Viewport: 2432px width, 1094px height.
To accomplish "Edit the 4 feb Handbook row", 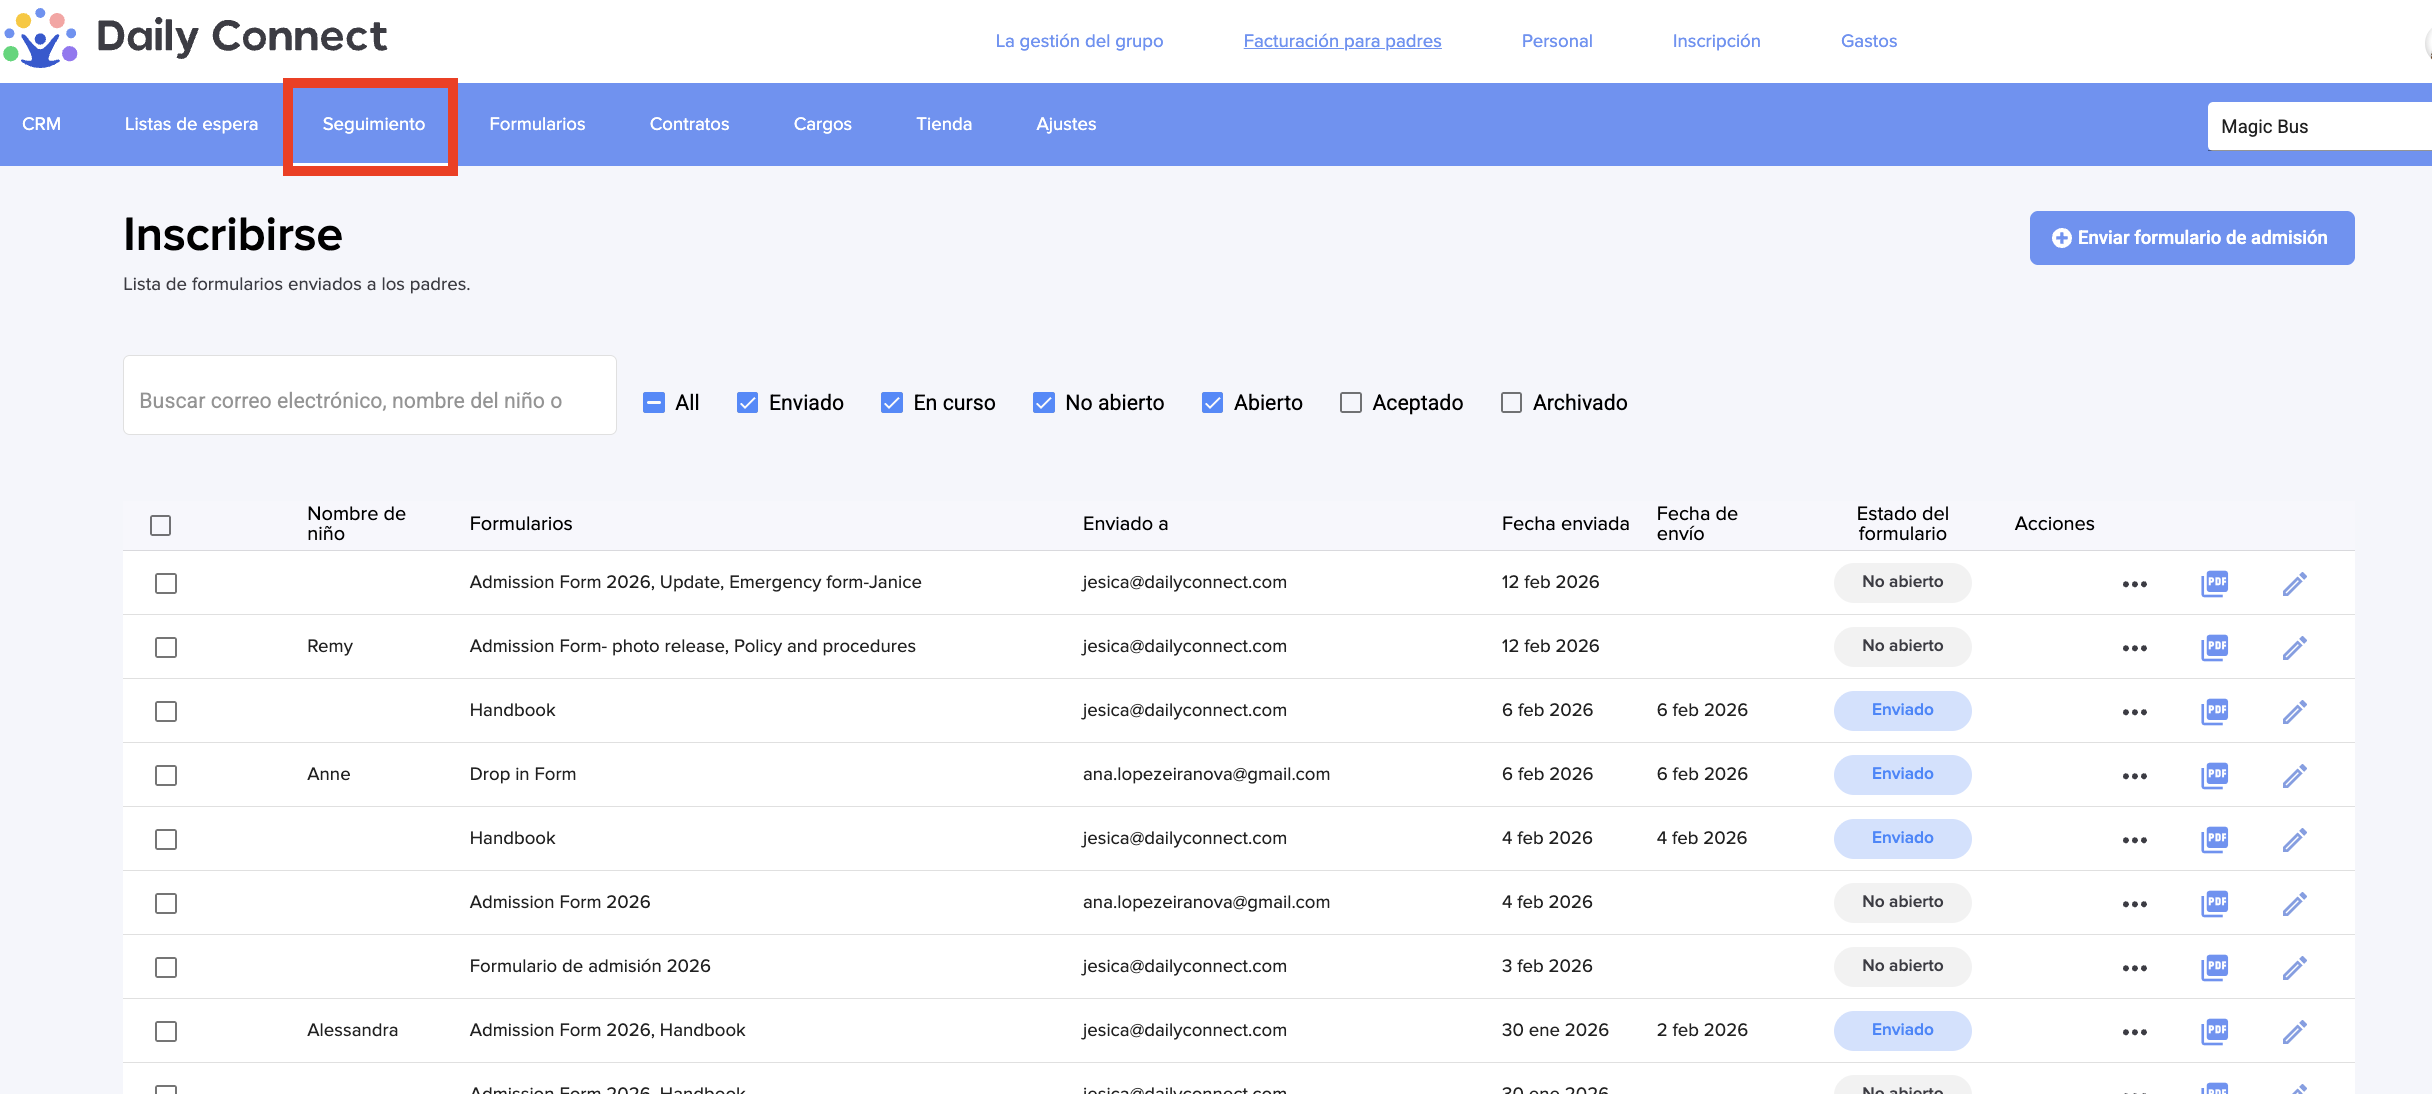I will coord(2294,839).
